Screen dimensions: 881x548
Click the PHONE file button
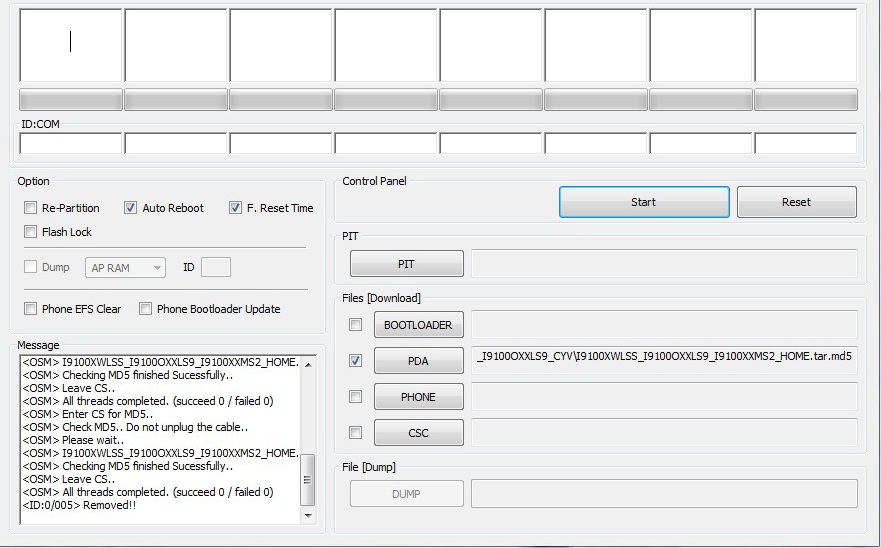coord(419,397)
